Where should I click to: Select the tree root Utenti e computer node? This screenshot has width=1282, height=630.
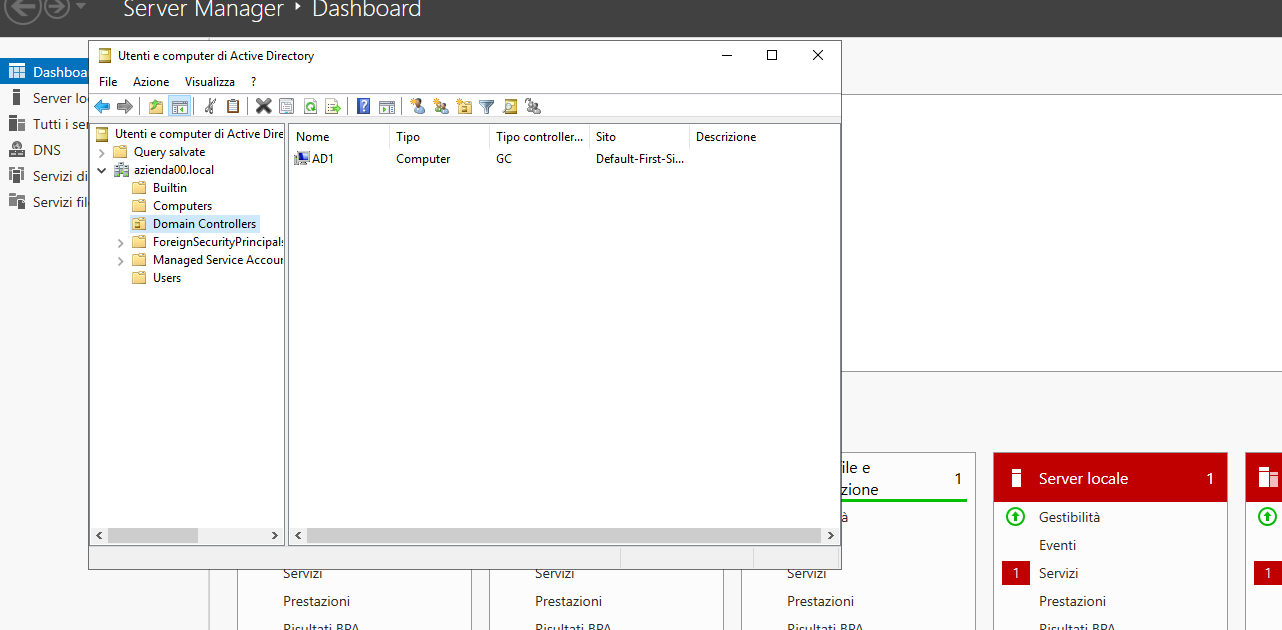pyautogui.click(x=199, y=134)
